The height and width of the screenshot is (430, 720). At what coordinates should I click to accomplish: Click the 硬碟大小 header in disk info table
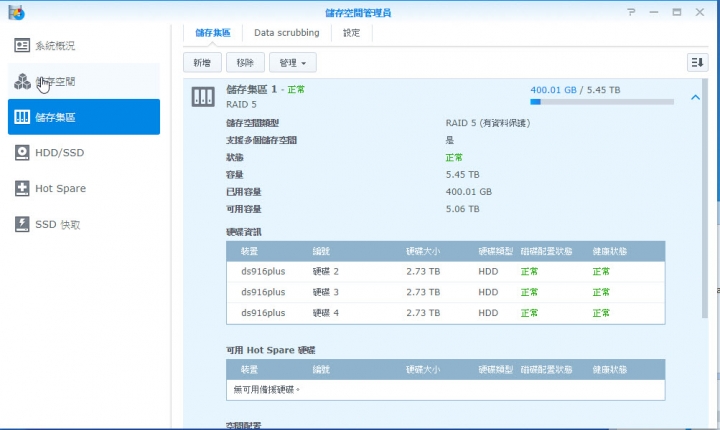tap(423, 251)
